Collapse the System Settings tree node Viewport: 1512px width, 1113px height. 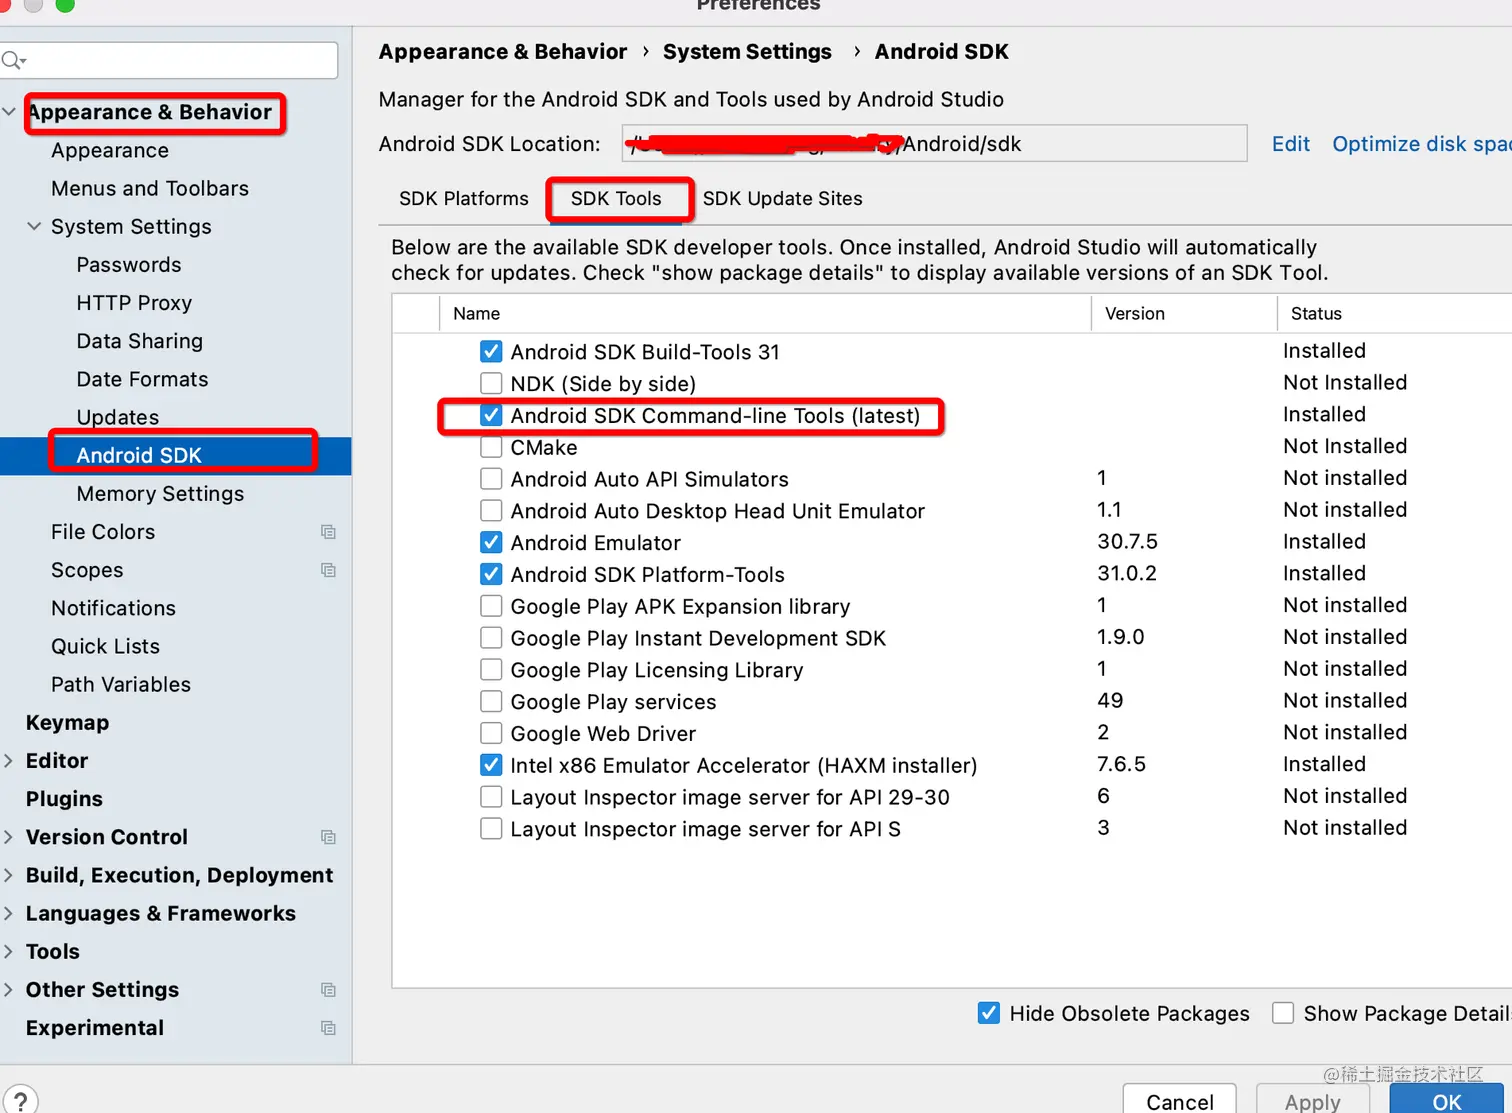(x=34, y=226)
